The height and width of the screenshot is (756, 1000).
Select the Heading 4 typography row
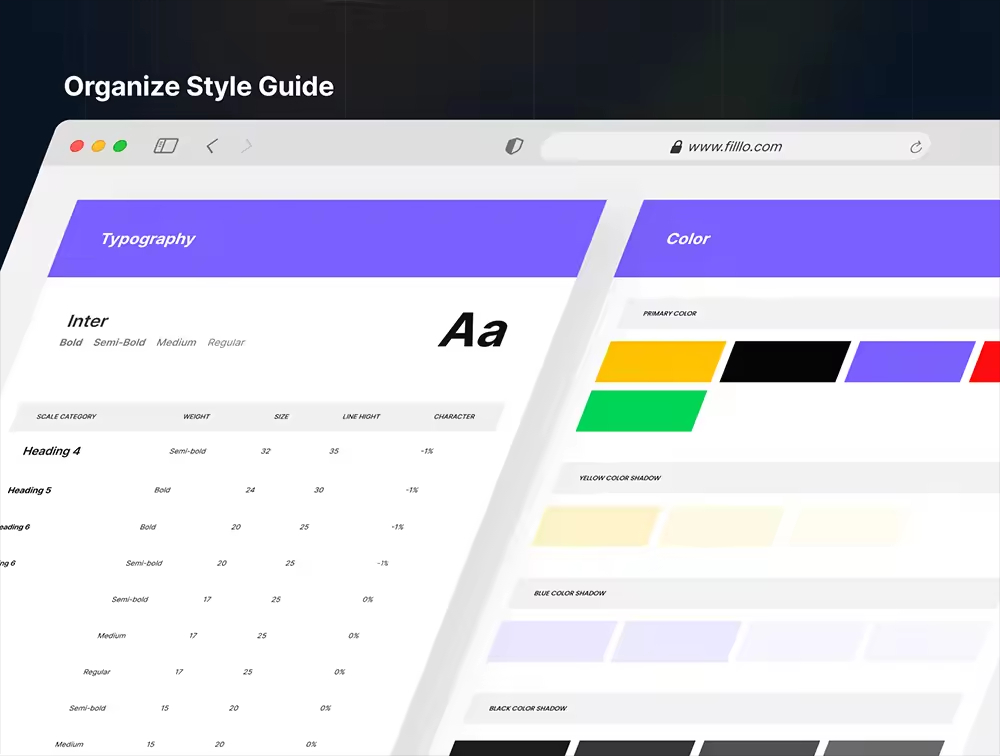(x=52, y=451)
